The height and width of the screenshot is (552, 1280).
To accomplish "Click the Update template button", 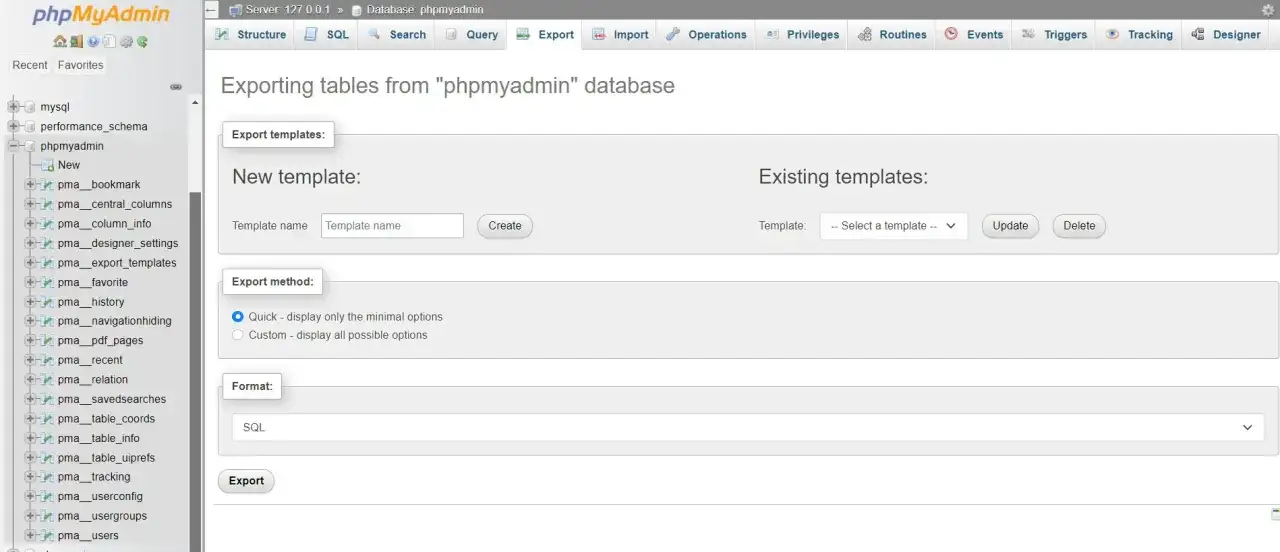I will tap(1010, 226).
